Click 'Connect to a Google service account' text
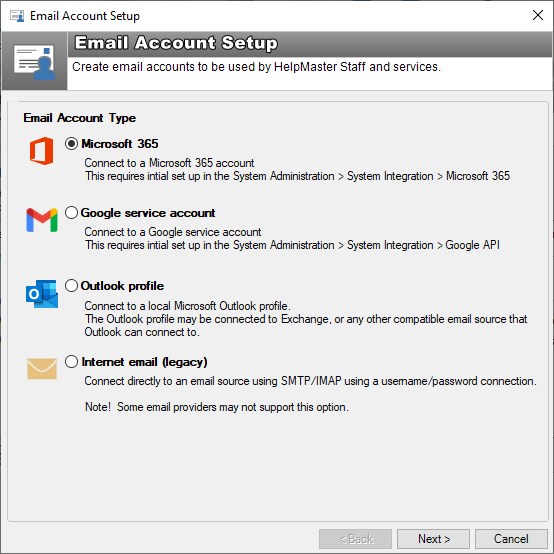The width and height of the screenshot is (554, 554). coord(173,232)
